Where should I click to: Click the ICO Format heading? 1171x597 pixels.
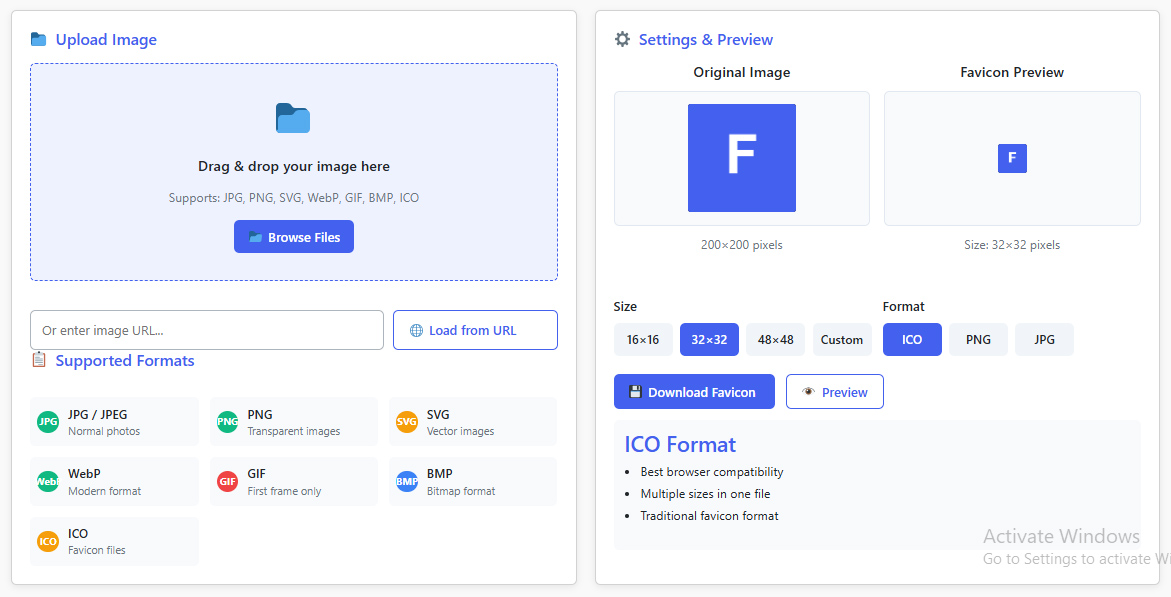680,445
